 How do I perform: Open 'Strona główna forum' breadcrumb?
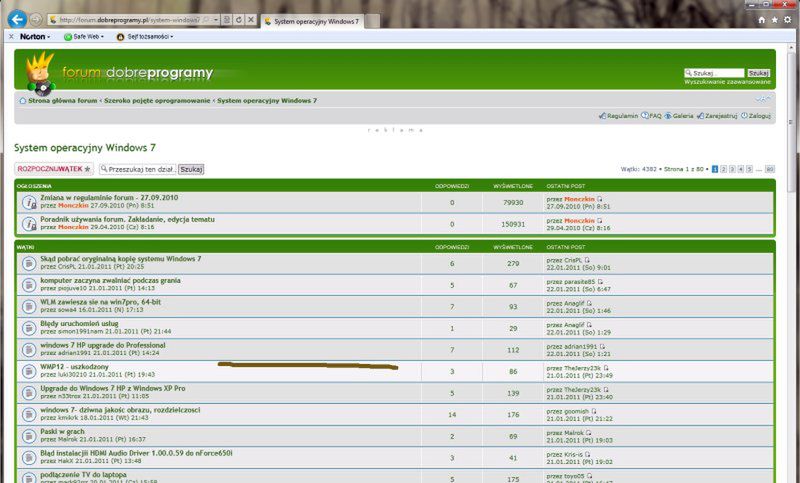click(62, 100)
